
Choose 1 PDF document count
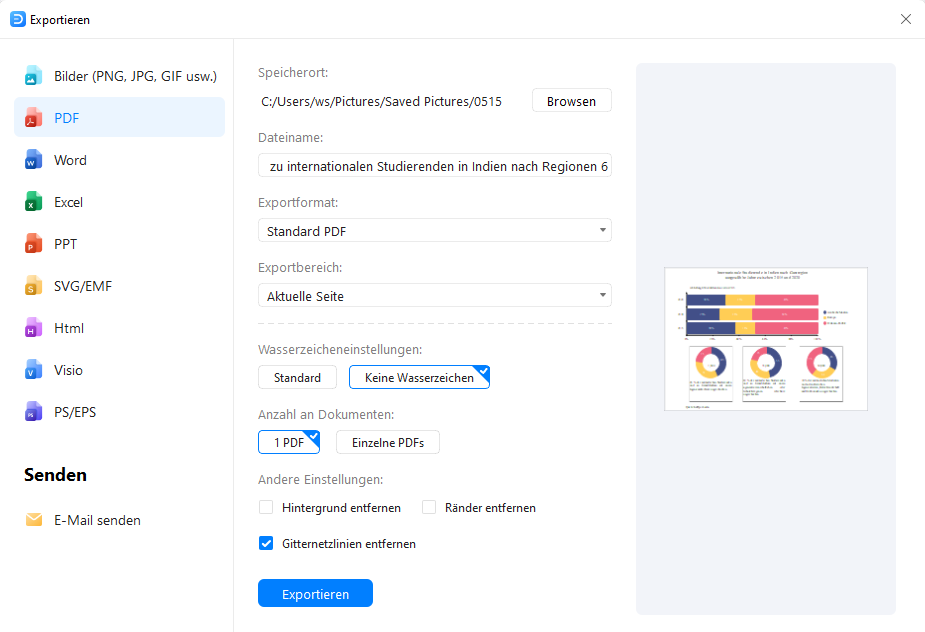[x=289, y=442]
